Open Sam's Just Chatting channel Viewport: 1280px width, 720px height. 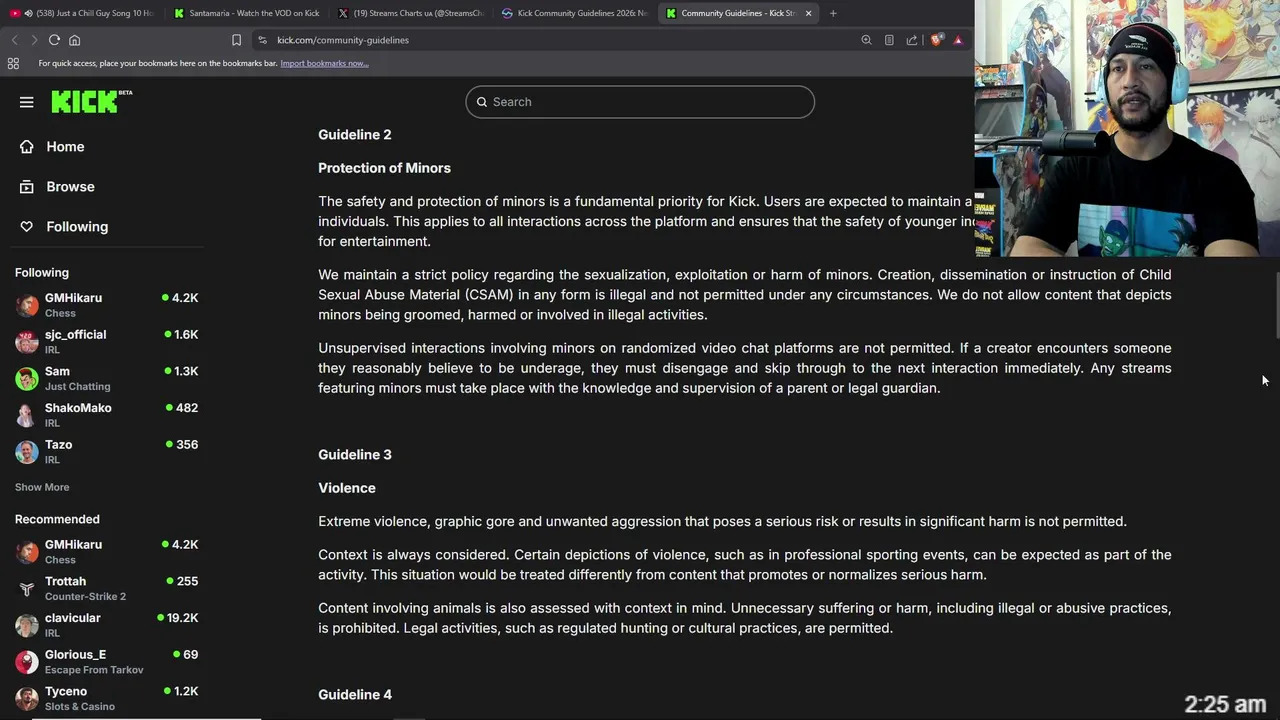[107, 378]
